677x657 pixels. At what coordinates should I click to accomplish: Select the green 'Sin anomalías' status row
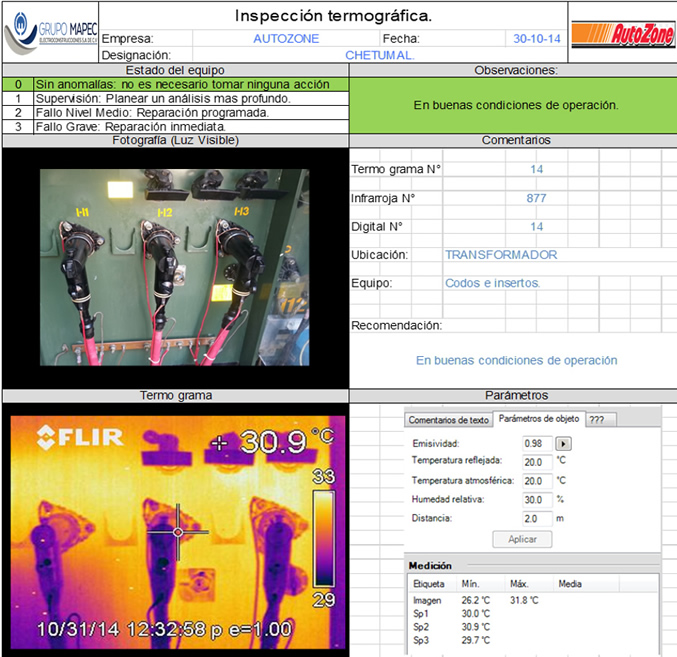pyautogui.click(x=175, y=85)
